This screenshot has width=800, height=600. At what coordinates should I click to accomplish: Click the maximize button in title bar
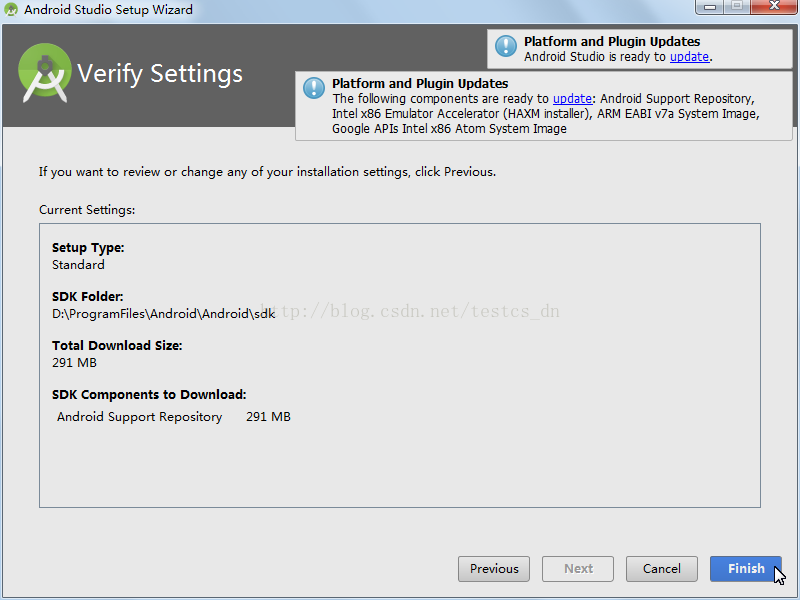pyautogui.click(x=737, y=7)
